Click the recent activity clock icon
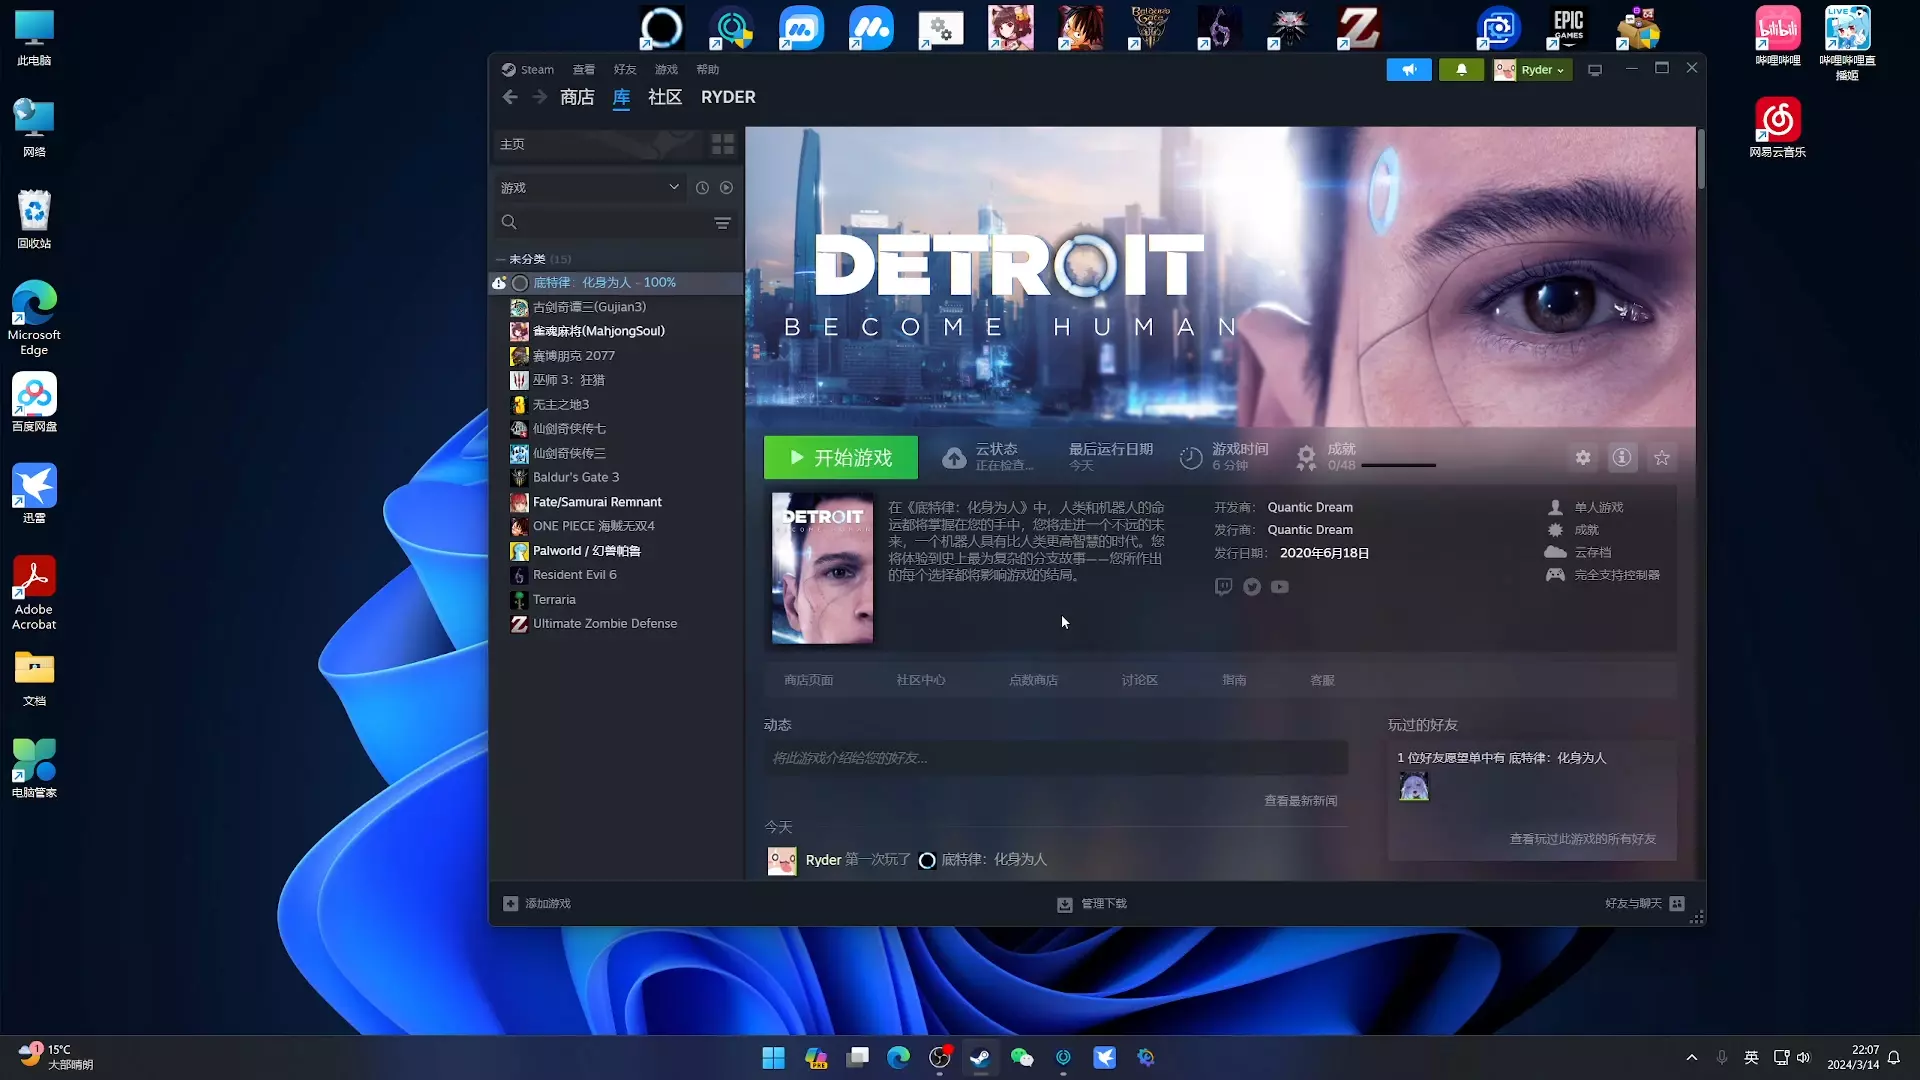1920x1080 pixels. [x=702, y=188]
